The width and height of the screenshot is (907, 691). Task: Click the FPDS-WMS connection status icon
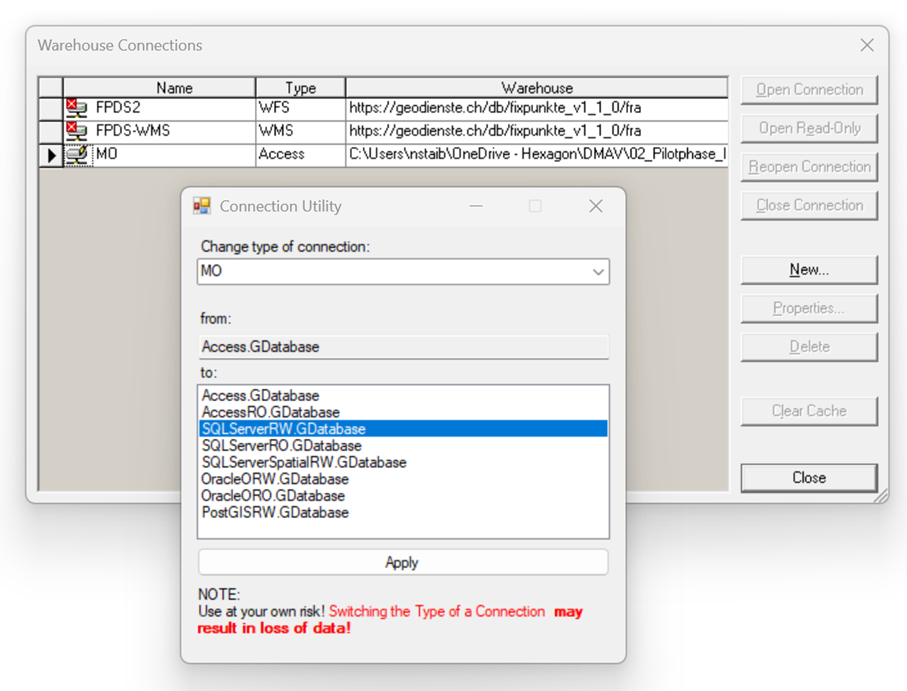pyautogui.click(x=77, y=131)
